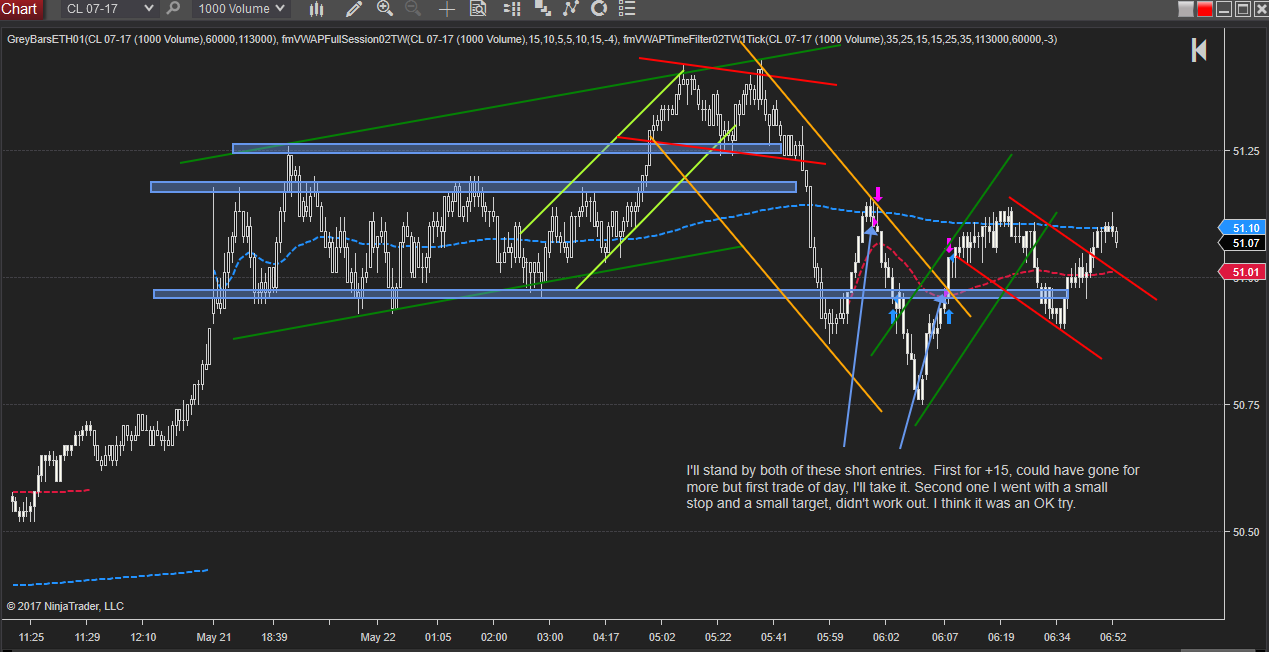The image size is (1269, 652).
Task: Click the 51.25 price axis label
Action: pos(1245,151)
